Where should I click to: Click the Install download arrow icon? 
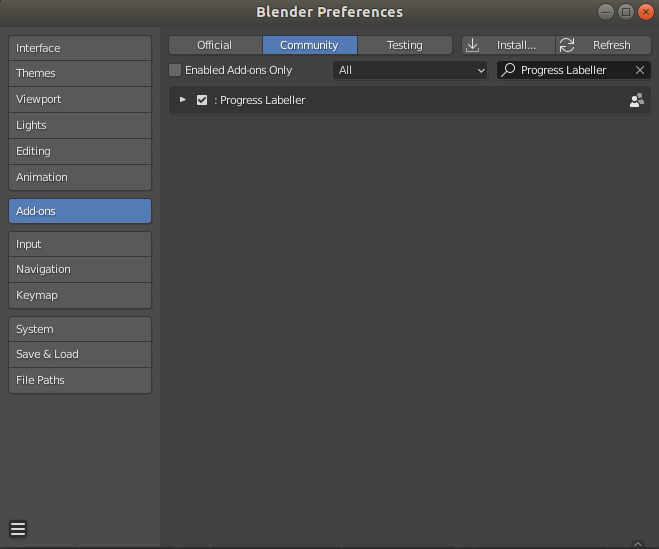[x=472, y=45]
